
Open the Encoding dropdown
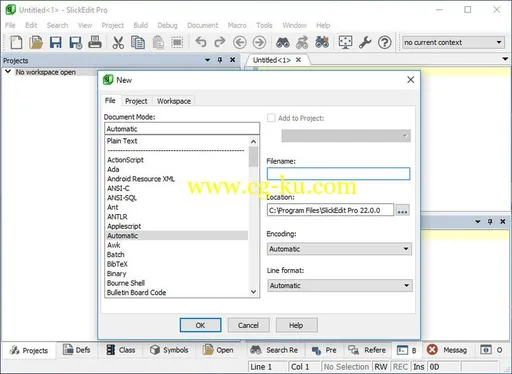[339, 249]
